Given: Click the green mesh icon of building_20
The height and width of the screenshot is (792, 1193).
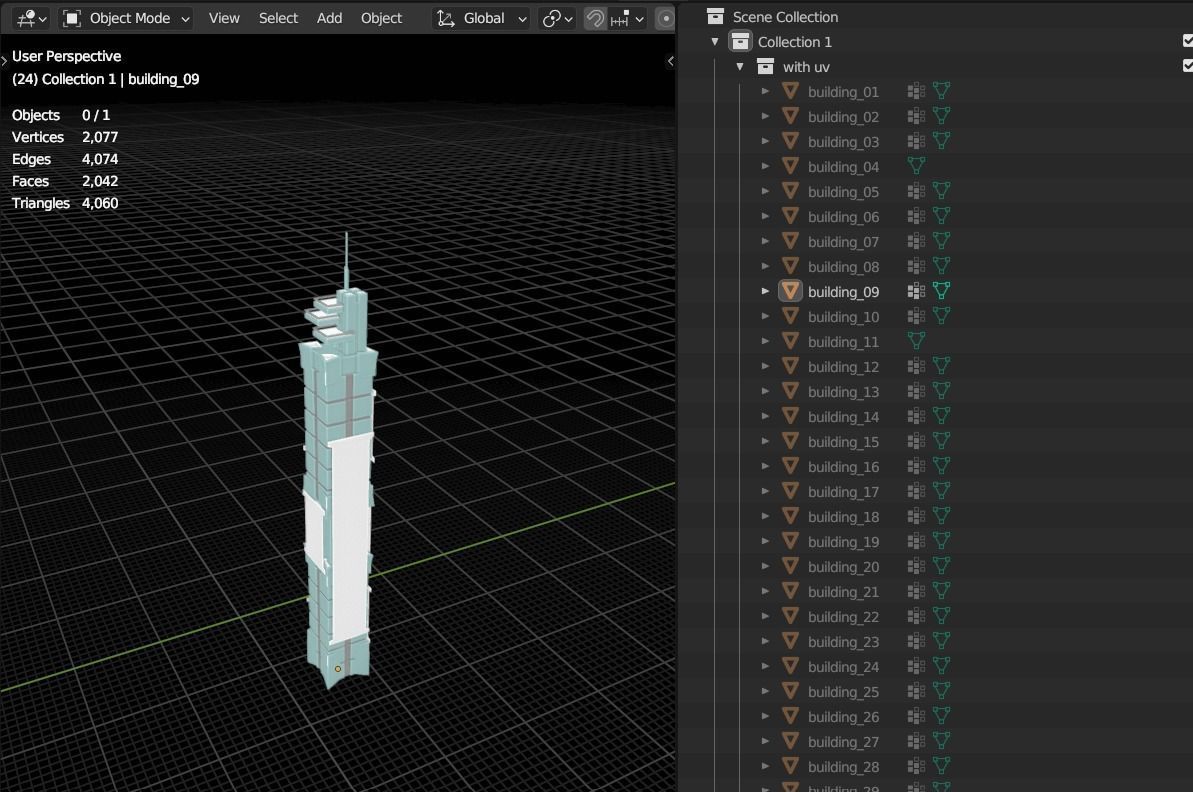Looking at the screenshot, I should pyautogui.click(x=941, y=567).
